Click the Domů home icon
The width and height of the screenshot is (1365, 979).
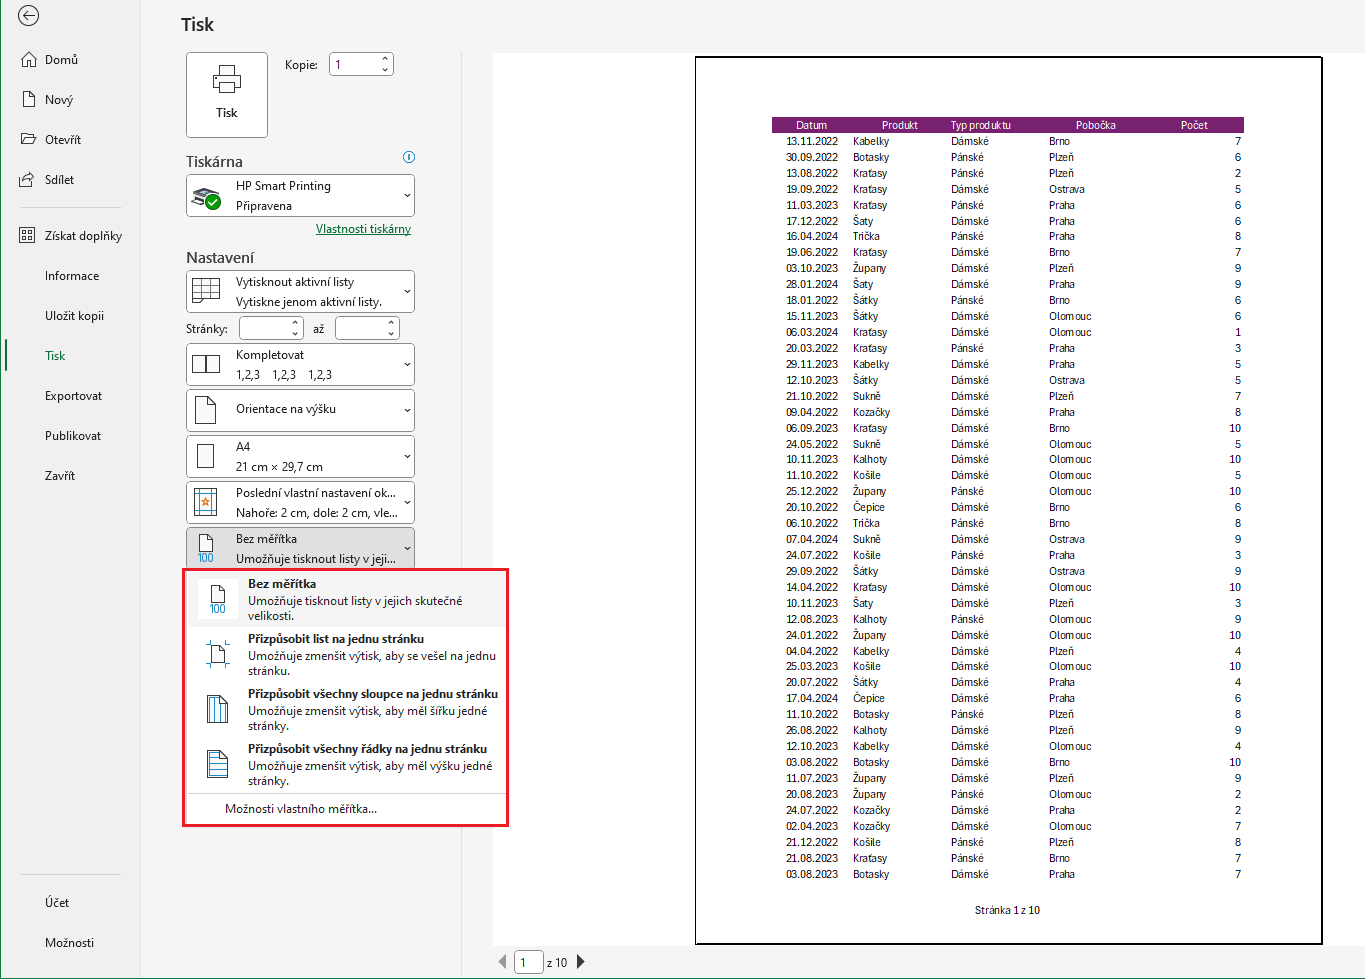point(29,60)
